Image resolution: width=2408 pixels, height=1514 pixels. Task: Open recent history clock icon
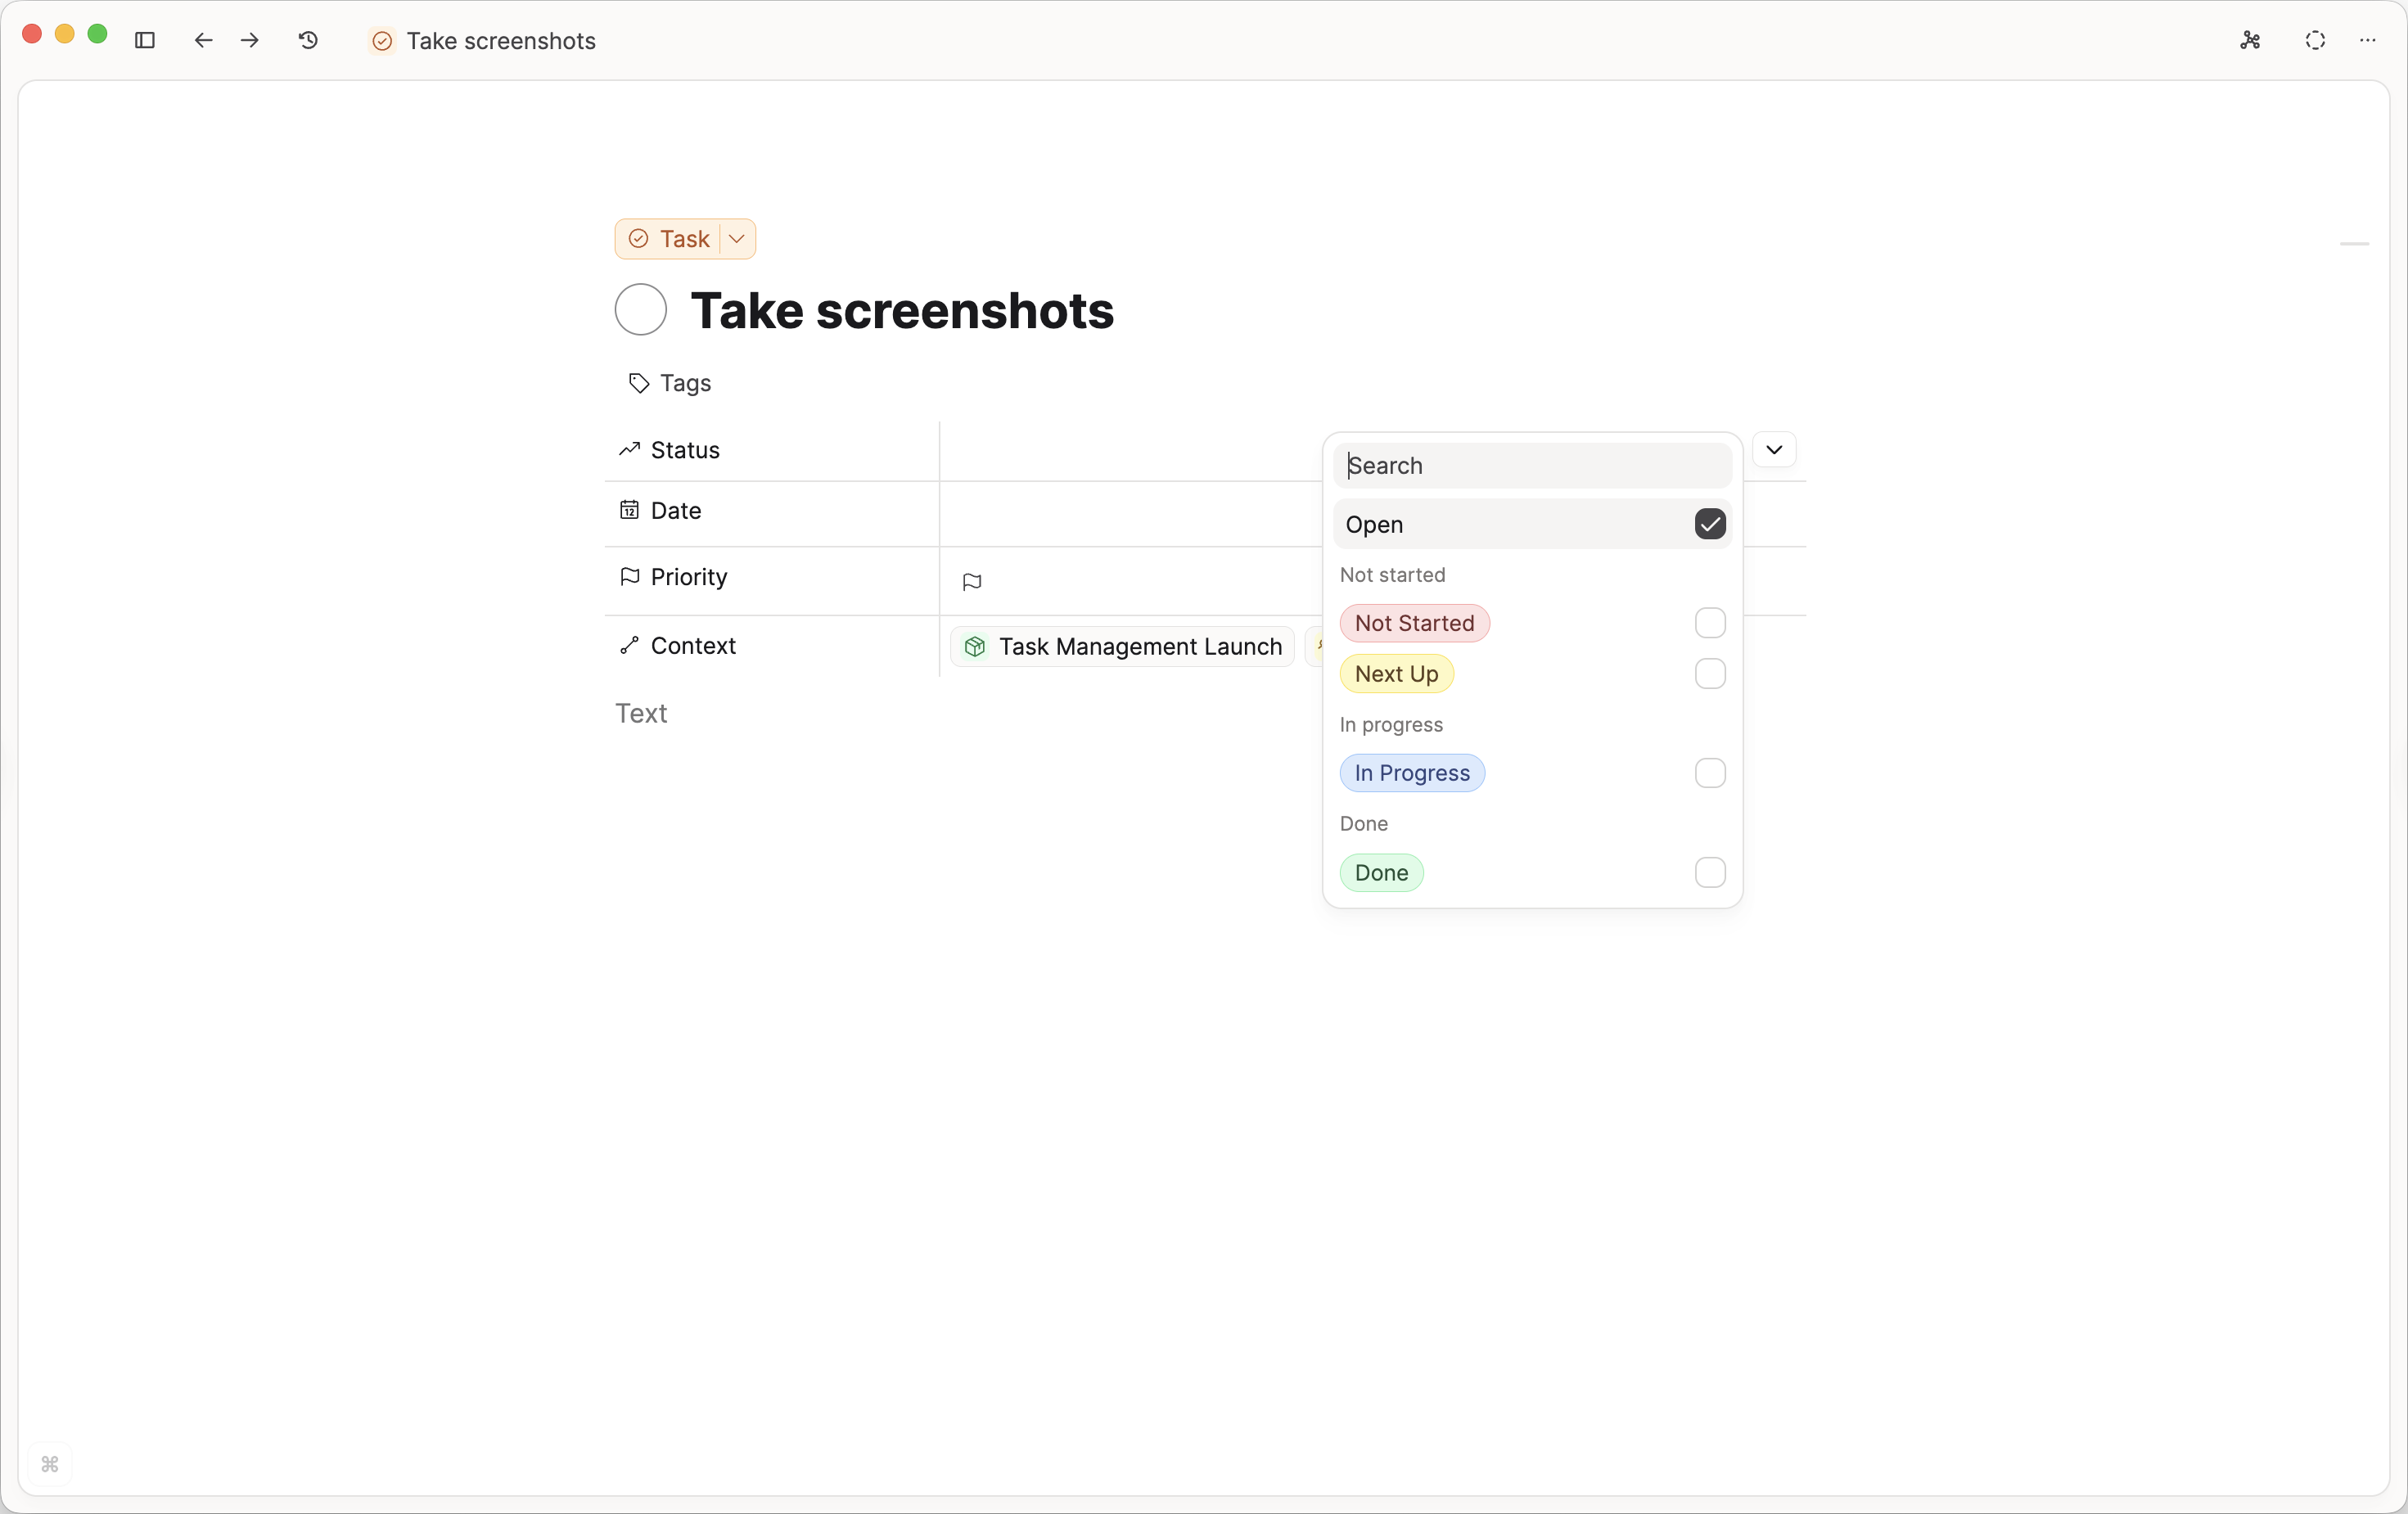(308, 40)
